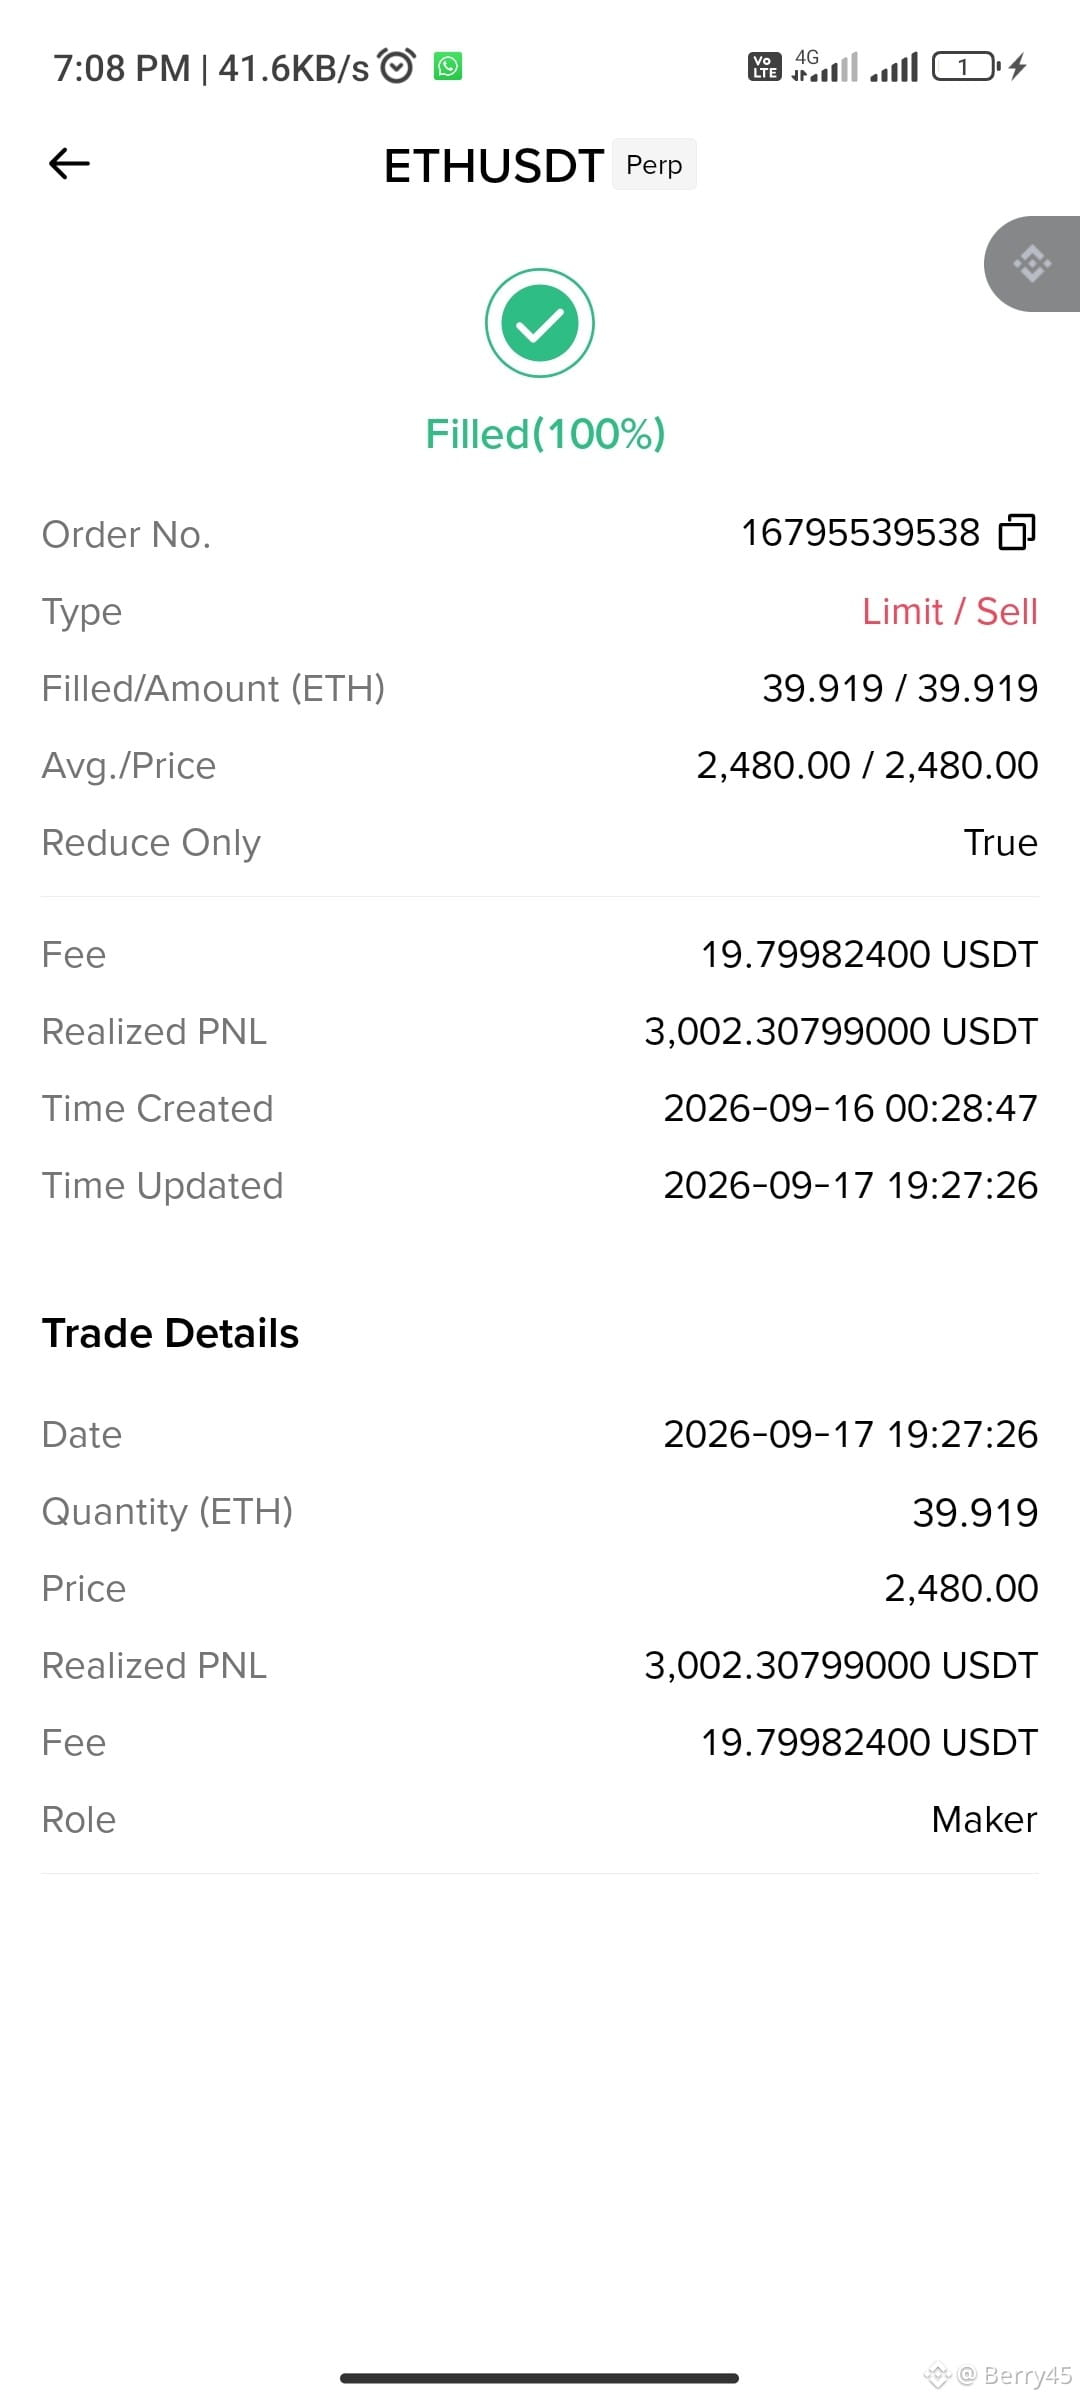Screen dimensions: 1080x2400
Task: Tap the alarm clock status icon
Action: coord(399,66)
